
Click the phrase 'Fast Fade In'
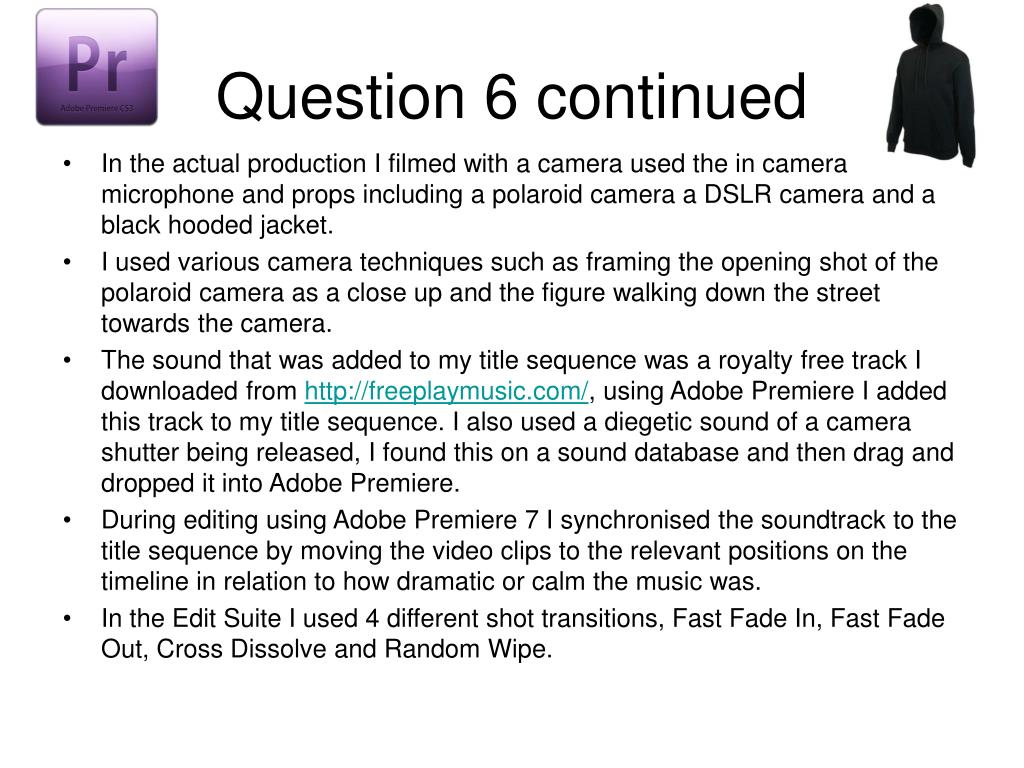(x=744, y=618)
